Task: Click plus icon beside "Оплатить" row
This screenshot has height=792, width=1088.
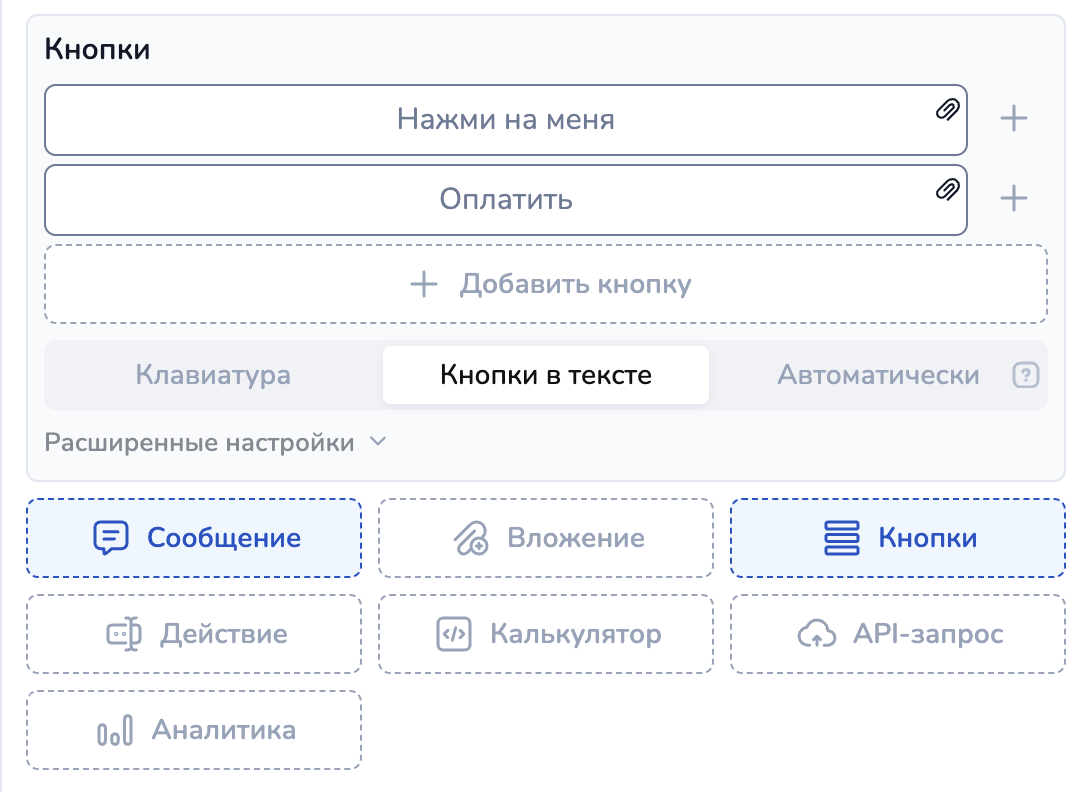Action: tap(1014, 199)
